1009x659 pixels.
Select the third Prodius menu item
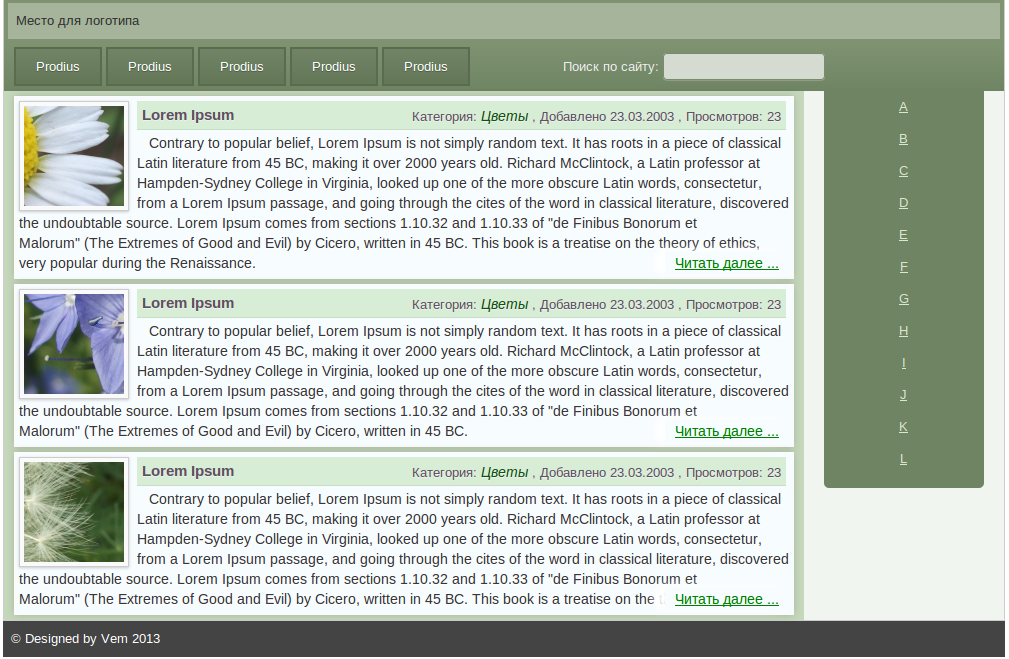click(x=242, y=66)
